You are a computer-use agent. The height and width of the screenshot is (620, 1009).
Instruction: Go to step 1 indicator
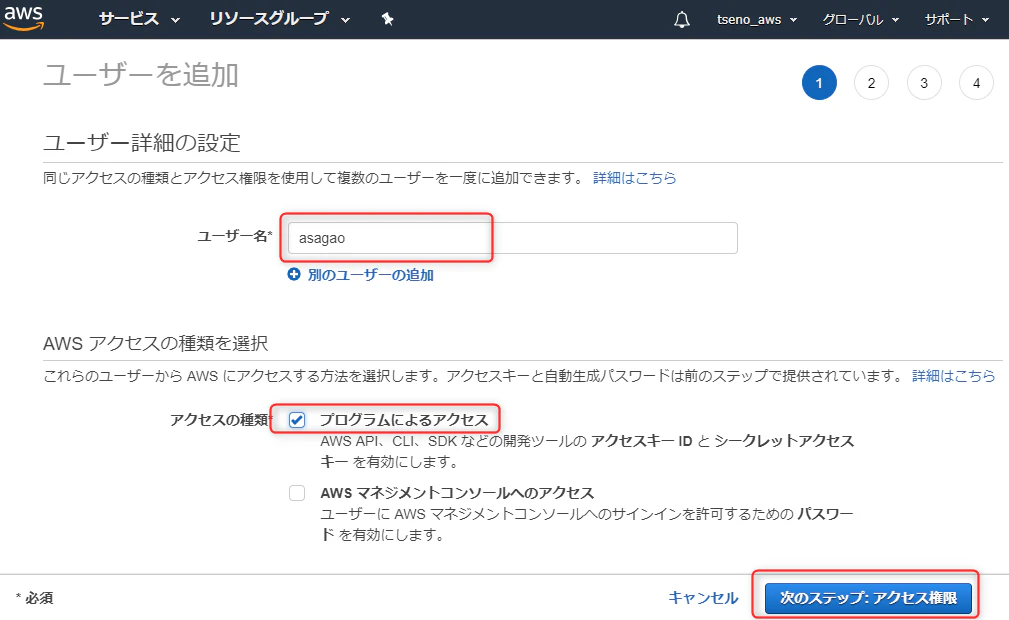(819, 83)
